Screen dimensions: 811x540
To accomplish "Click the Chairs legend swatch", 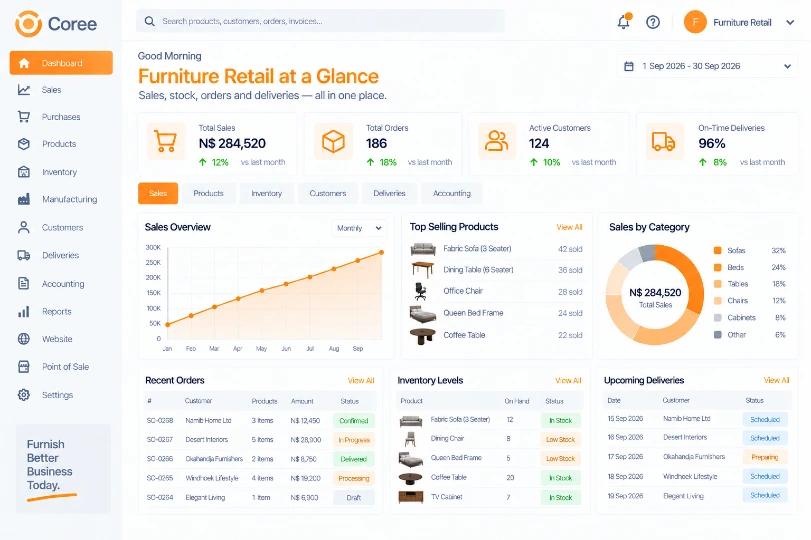I will [x=718, y=301].
